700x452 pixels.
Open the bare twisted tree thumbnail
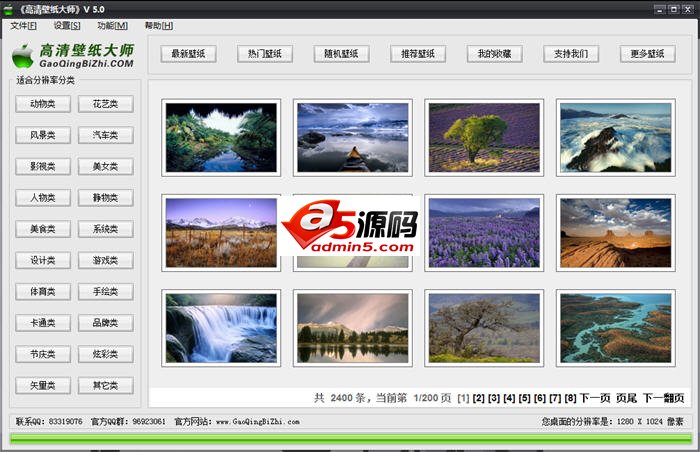(484, 328)
